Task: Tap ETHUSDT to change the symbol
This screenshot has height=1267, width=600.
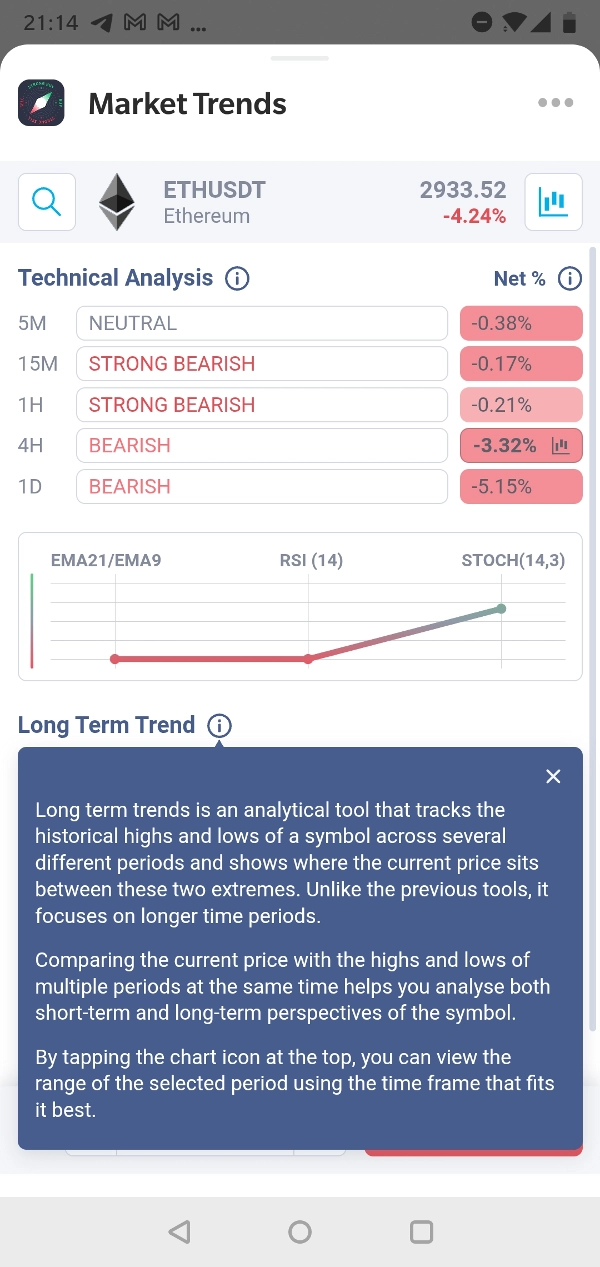Action: (x=214, y=190)
